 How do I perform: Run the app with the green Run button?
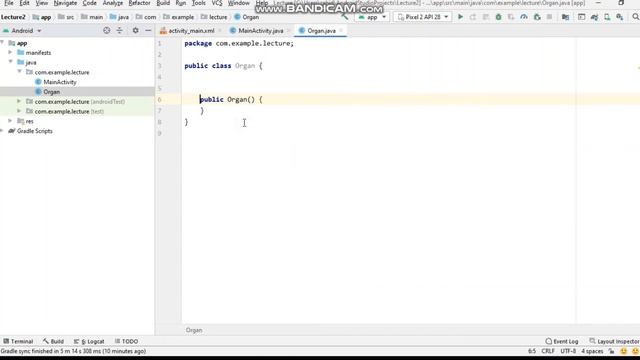click(460, 17)
